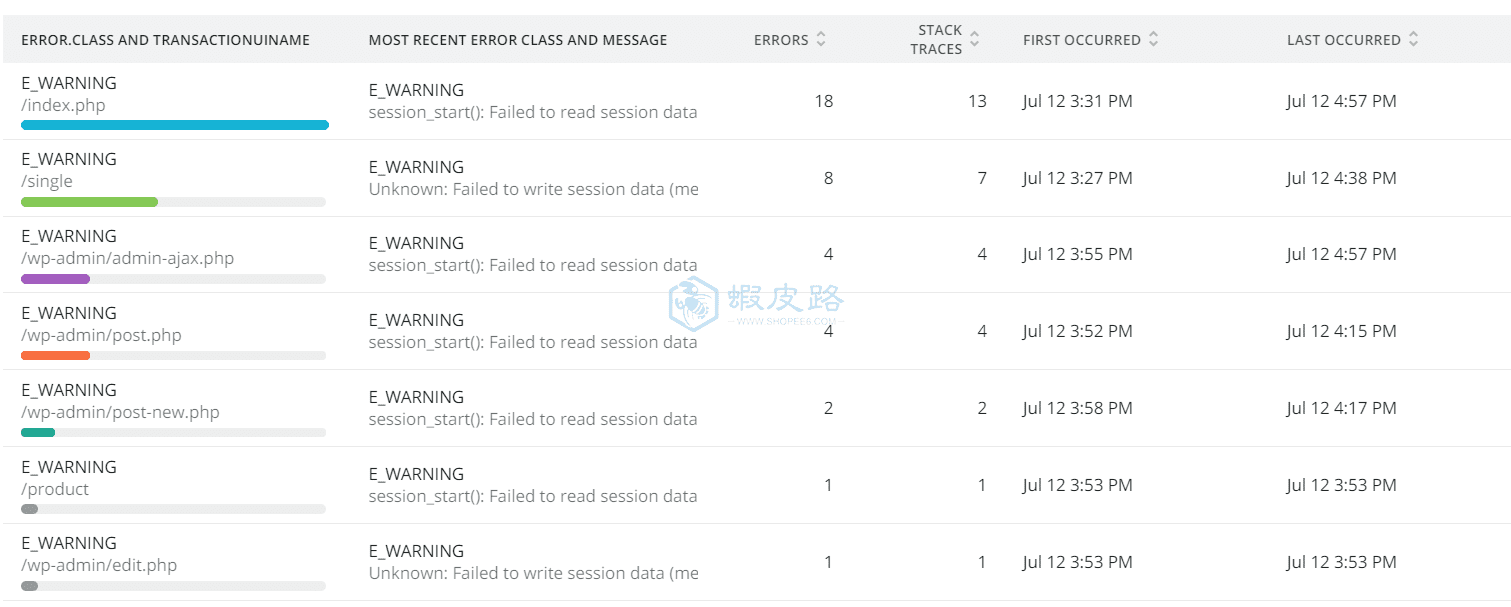The image size is (1511, 607).
Task: Click the Last Occurred header label
Action: click(x=1343, y=40)
